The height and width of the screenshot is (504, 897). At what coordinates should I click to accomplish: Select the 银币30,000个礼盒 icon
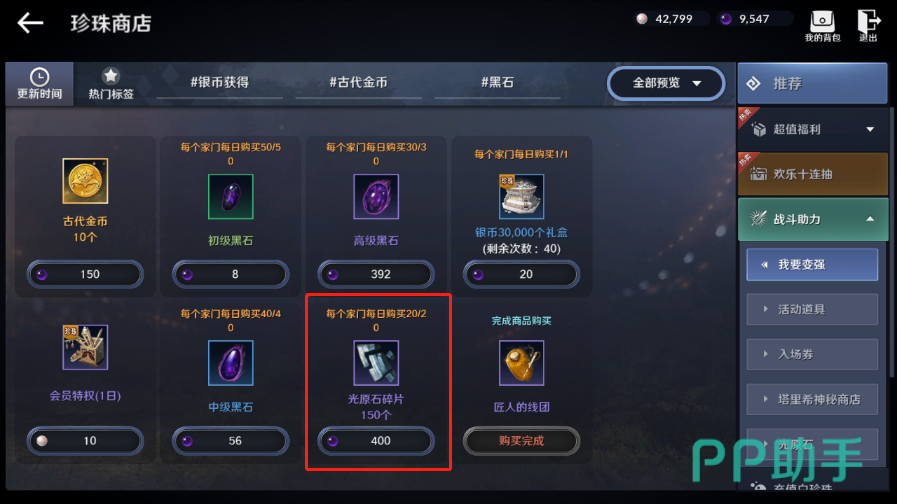(x=521, y=197)
